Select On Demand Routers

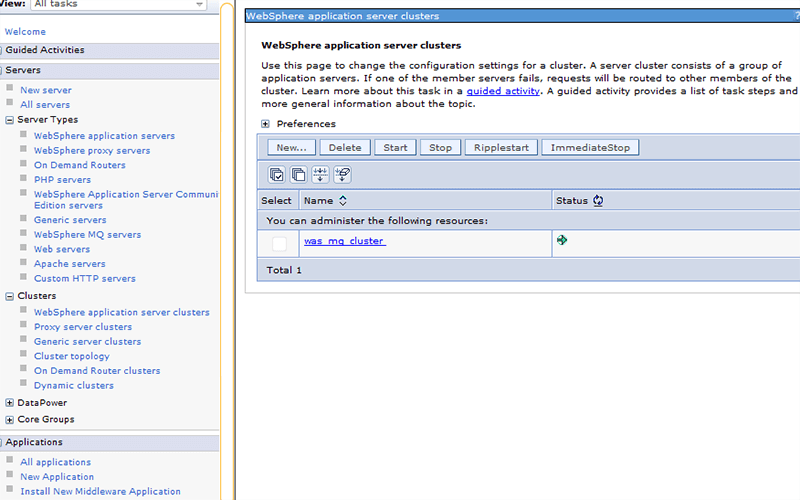[x=80, y=165]
